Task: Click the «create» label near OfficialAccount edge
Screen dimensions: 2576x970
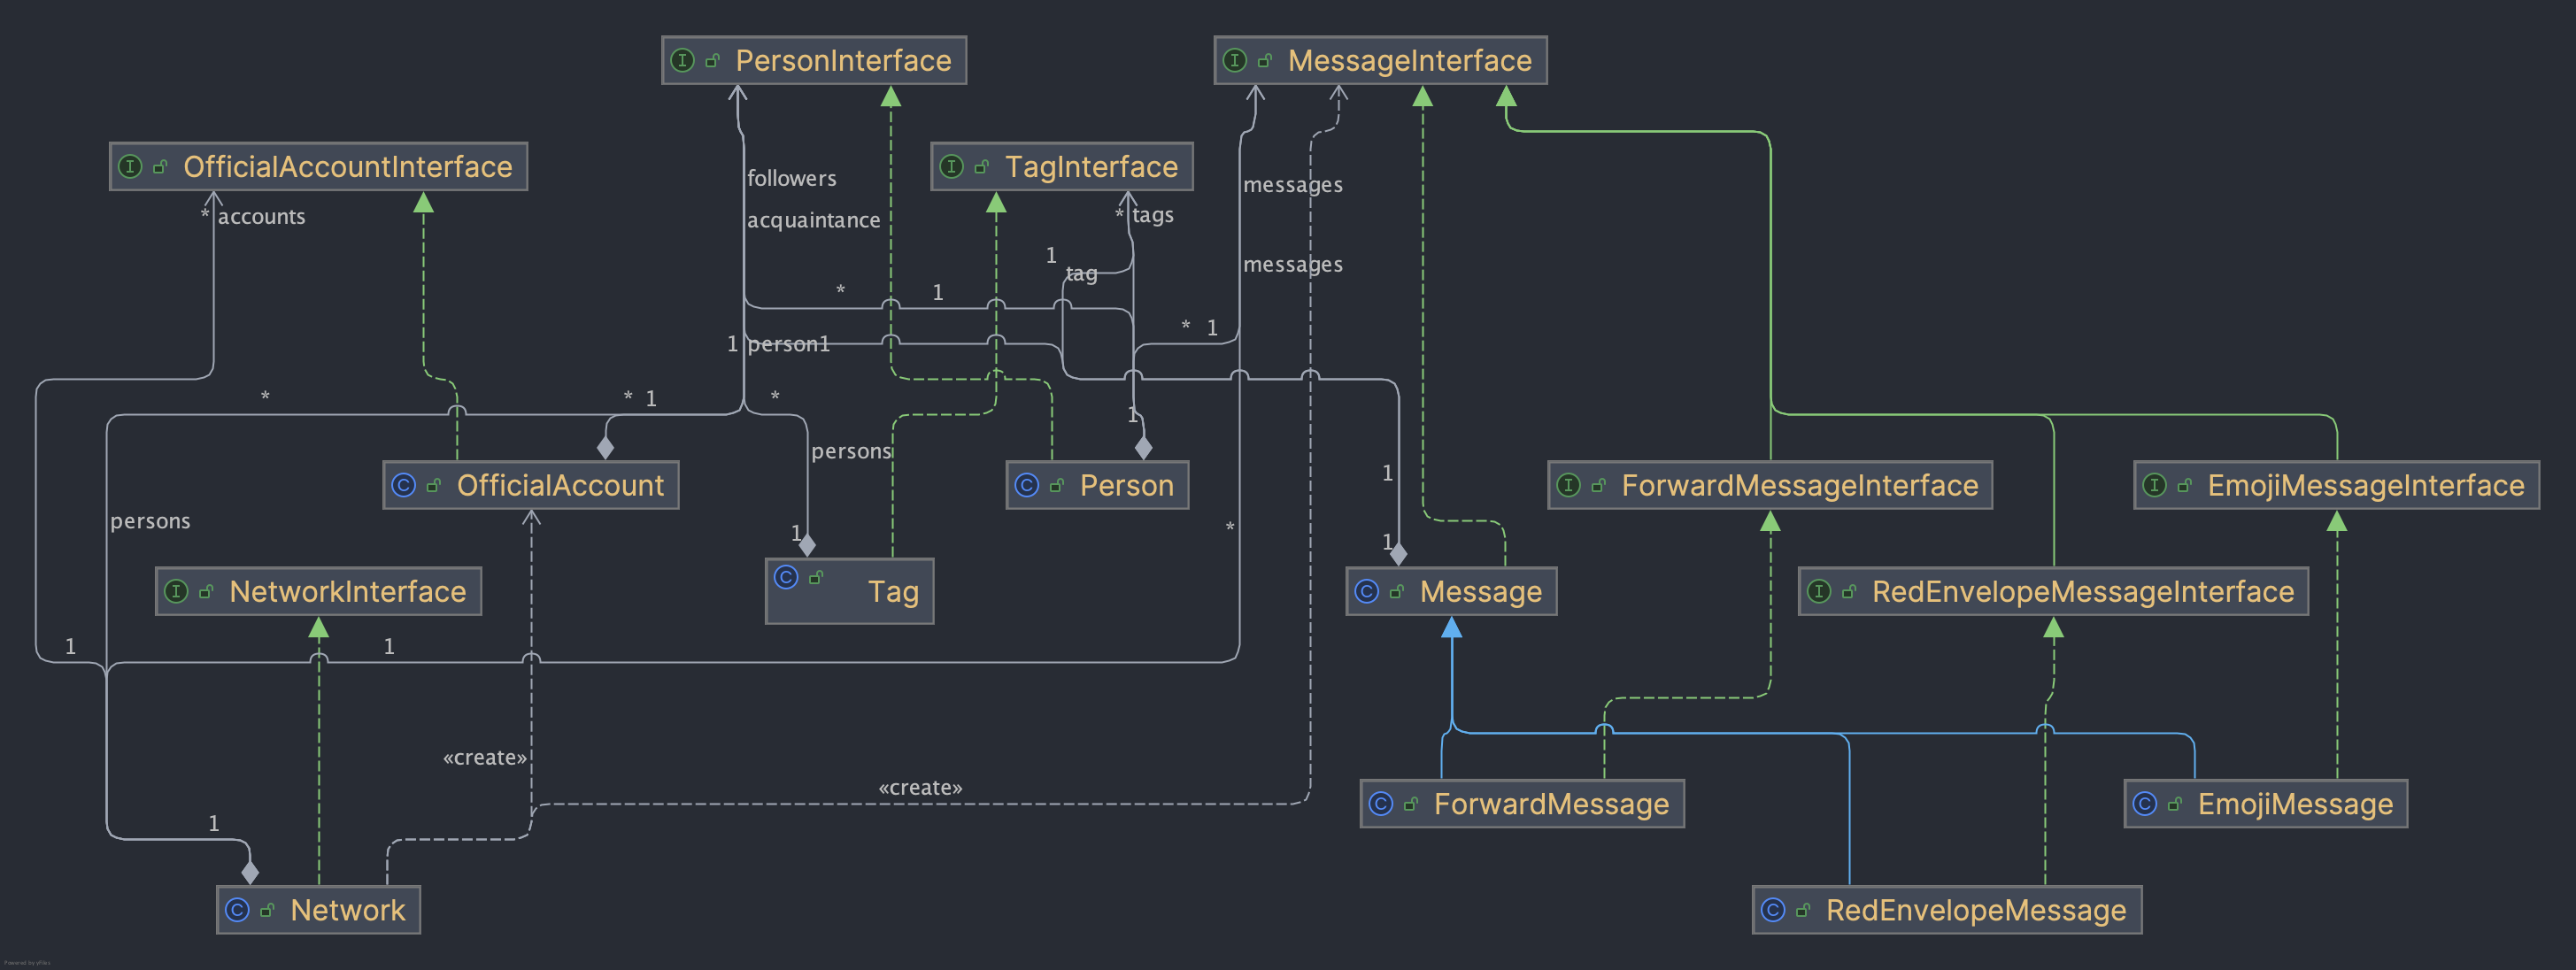Action: coord(484,758)
